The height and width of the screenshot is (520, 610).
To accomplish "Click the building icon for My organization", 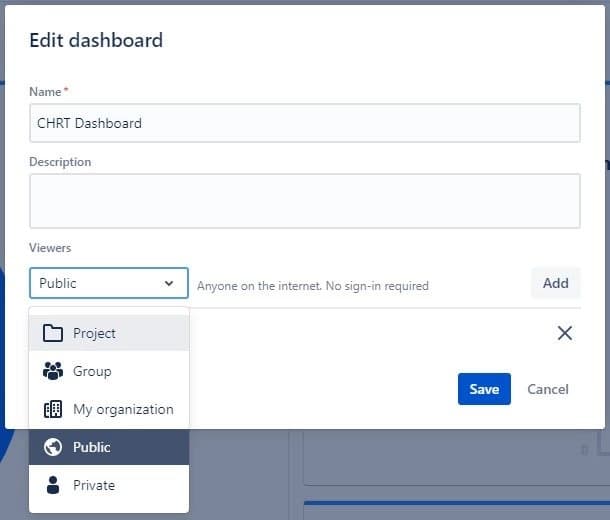I will tap(53, 409).
